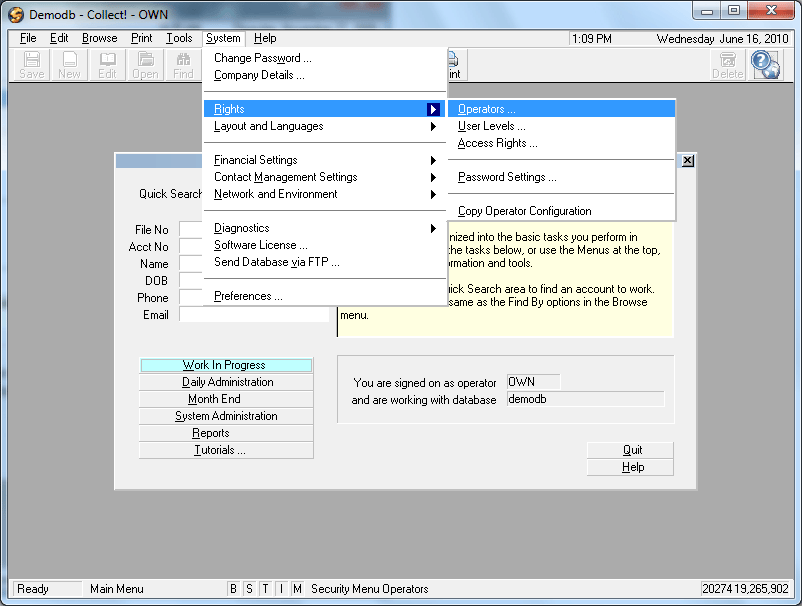
Task: Toggle the M indicator in status bar
Action: (297, 589)
